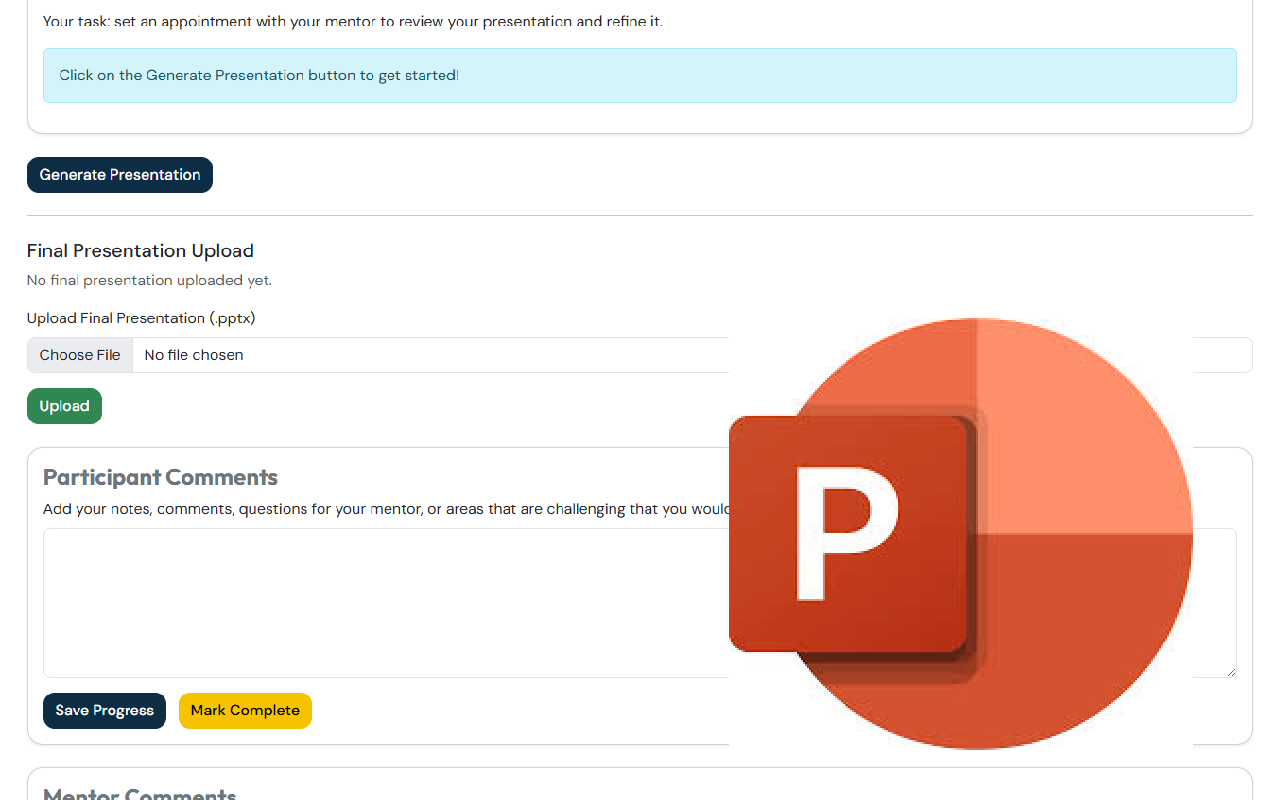Grab the comments box resize handle
1280x800 pixels.
[1231, 672]
